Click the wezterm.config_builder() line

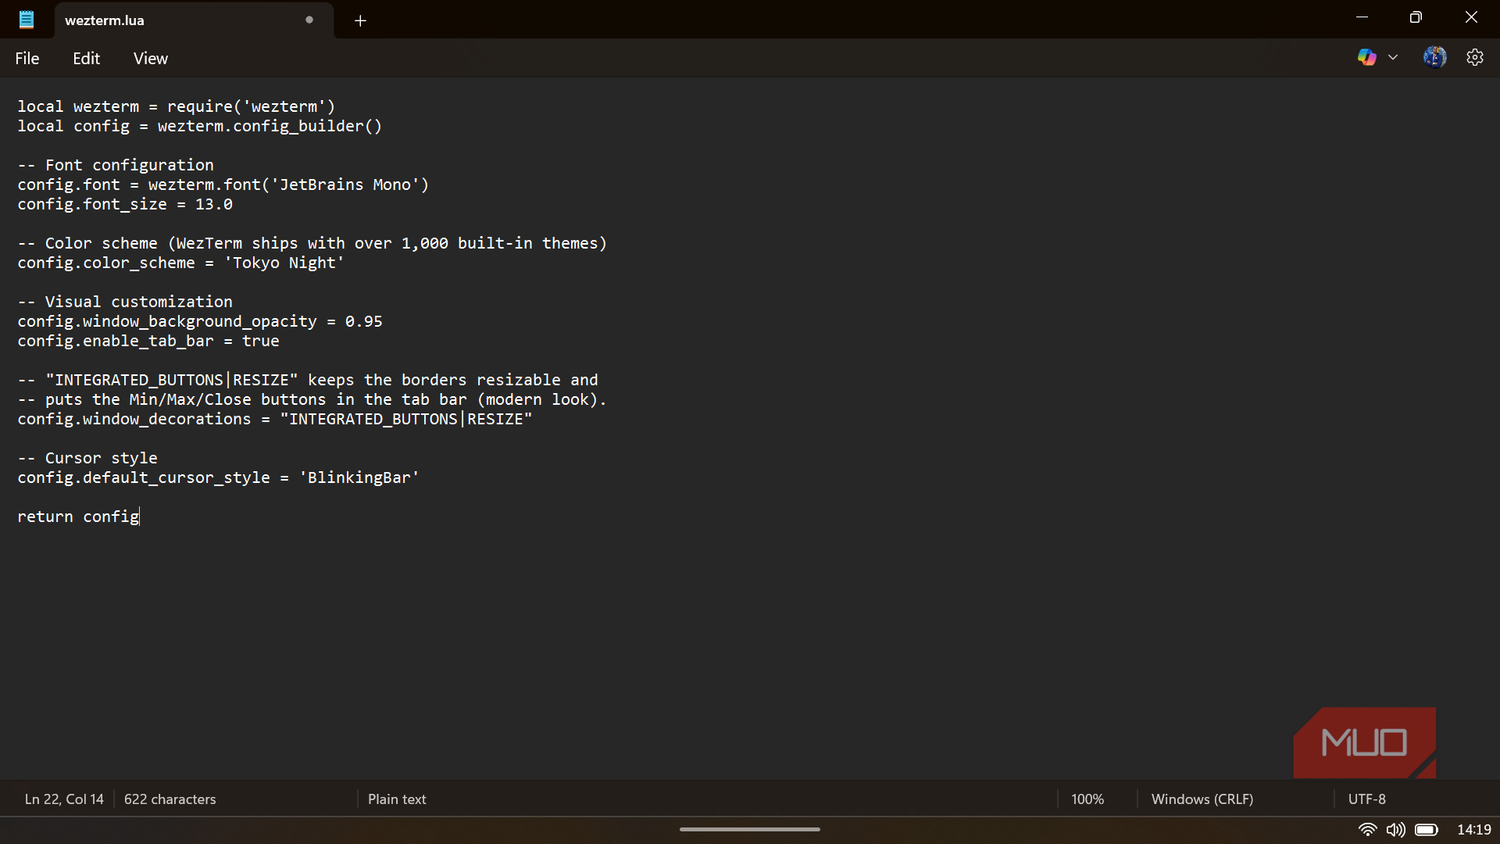(200, 126)
